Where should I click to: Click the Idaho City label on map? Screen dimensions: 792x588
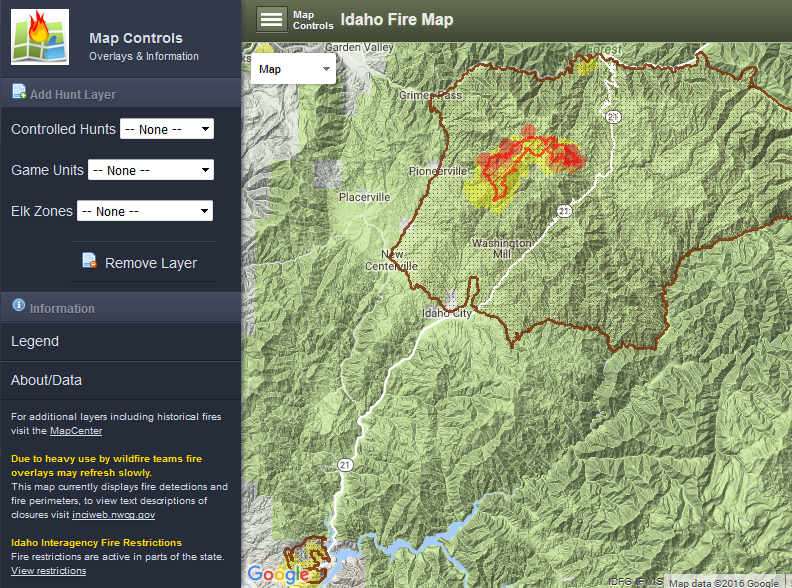click(x=447, y=313)
